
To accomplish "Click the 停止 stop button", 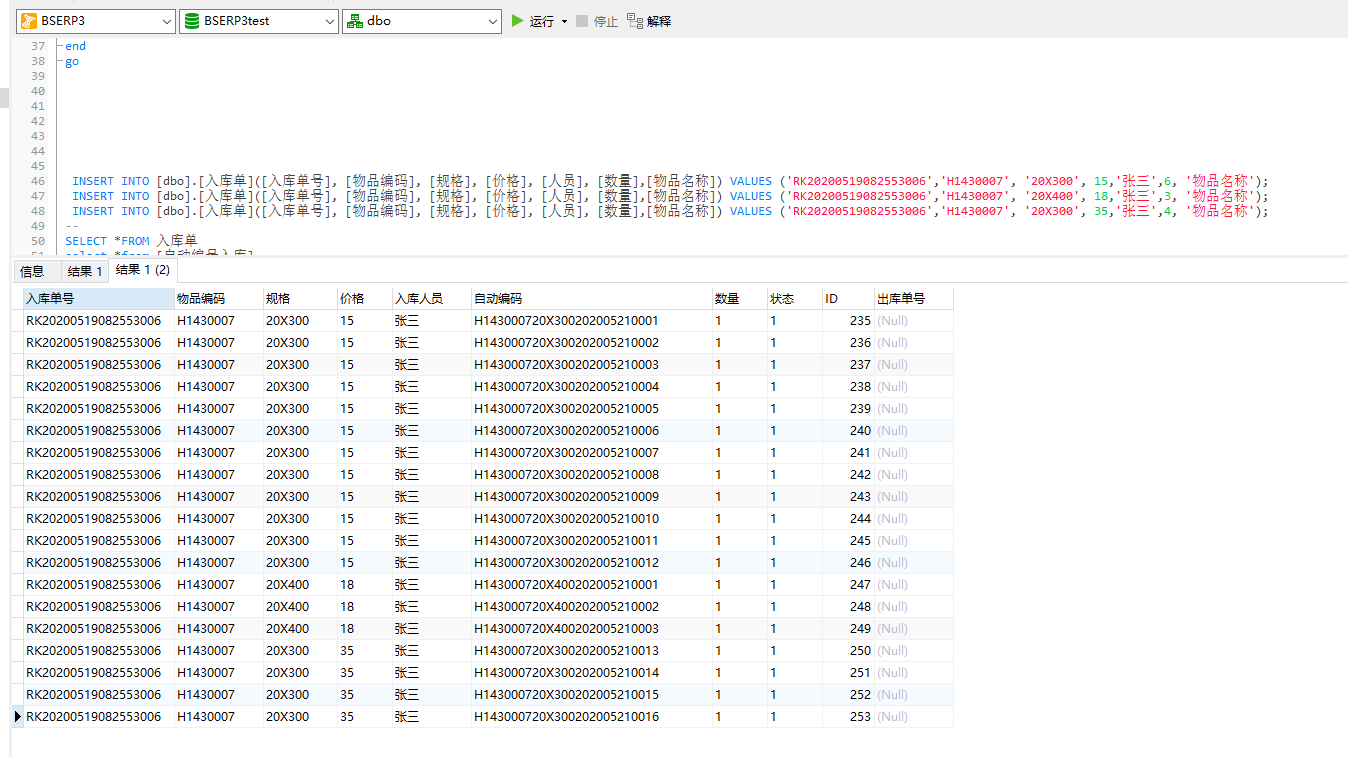I will click(x=597, y=21).
